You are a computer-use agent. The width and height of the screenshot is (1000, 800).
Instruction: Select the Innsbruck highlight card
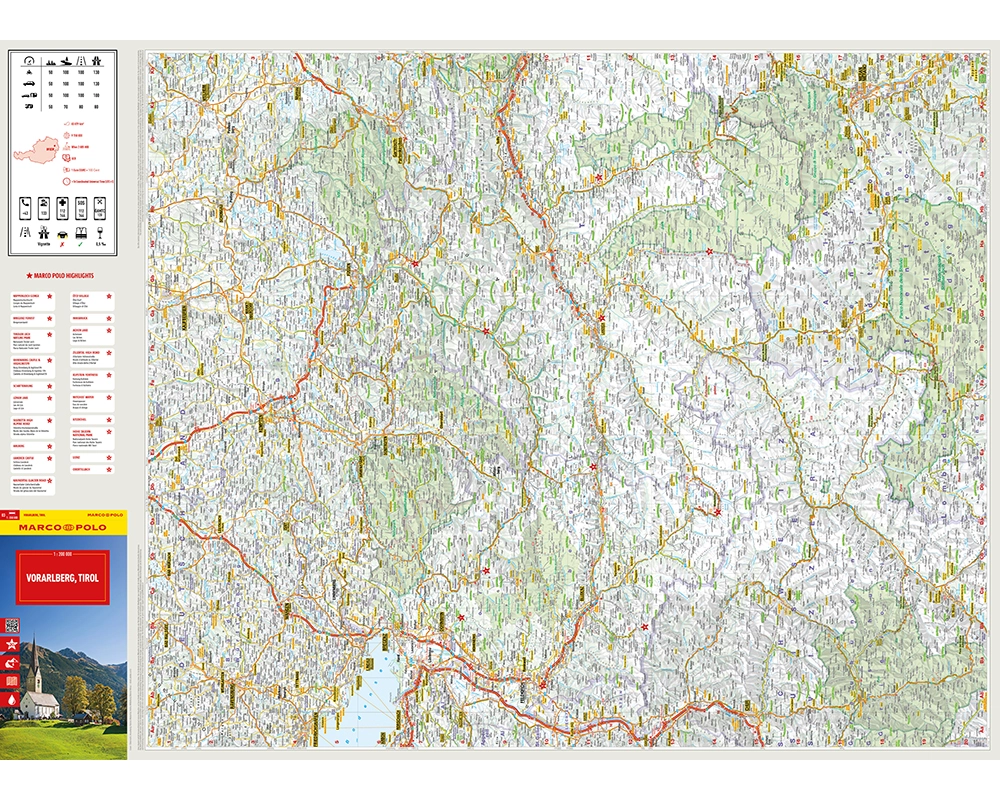(x=92, y=317)
